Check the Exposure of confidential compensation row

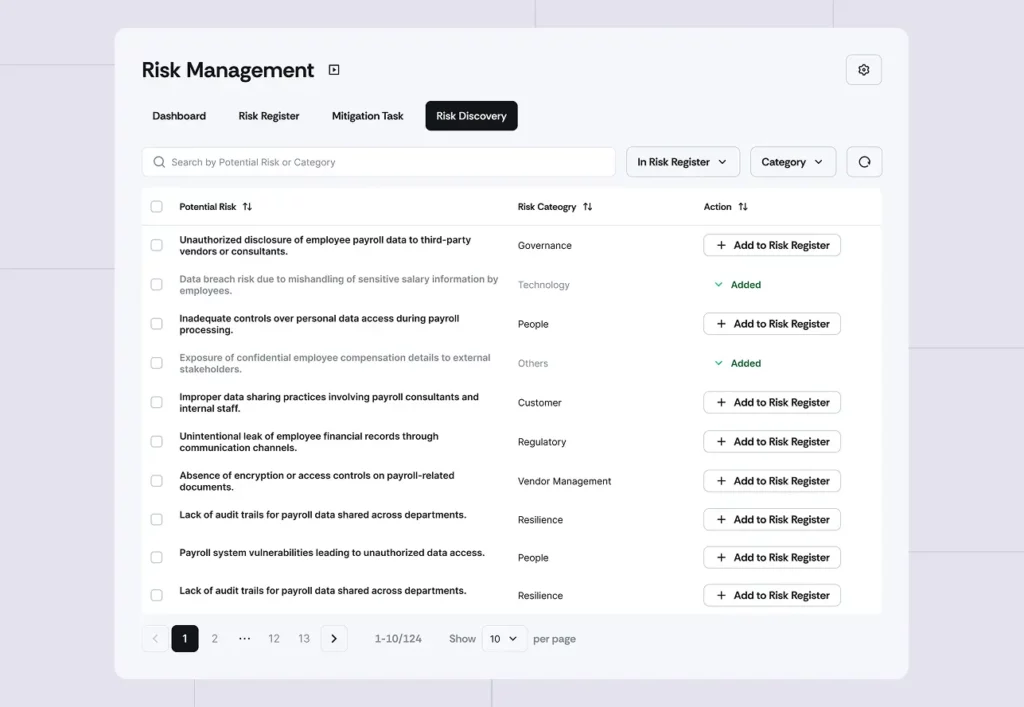[x=157, y=363]
